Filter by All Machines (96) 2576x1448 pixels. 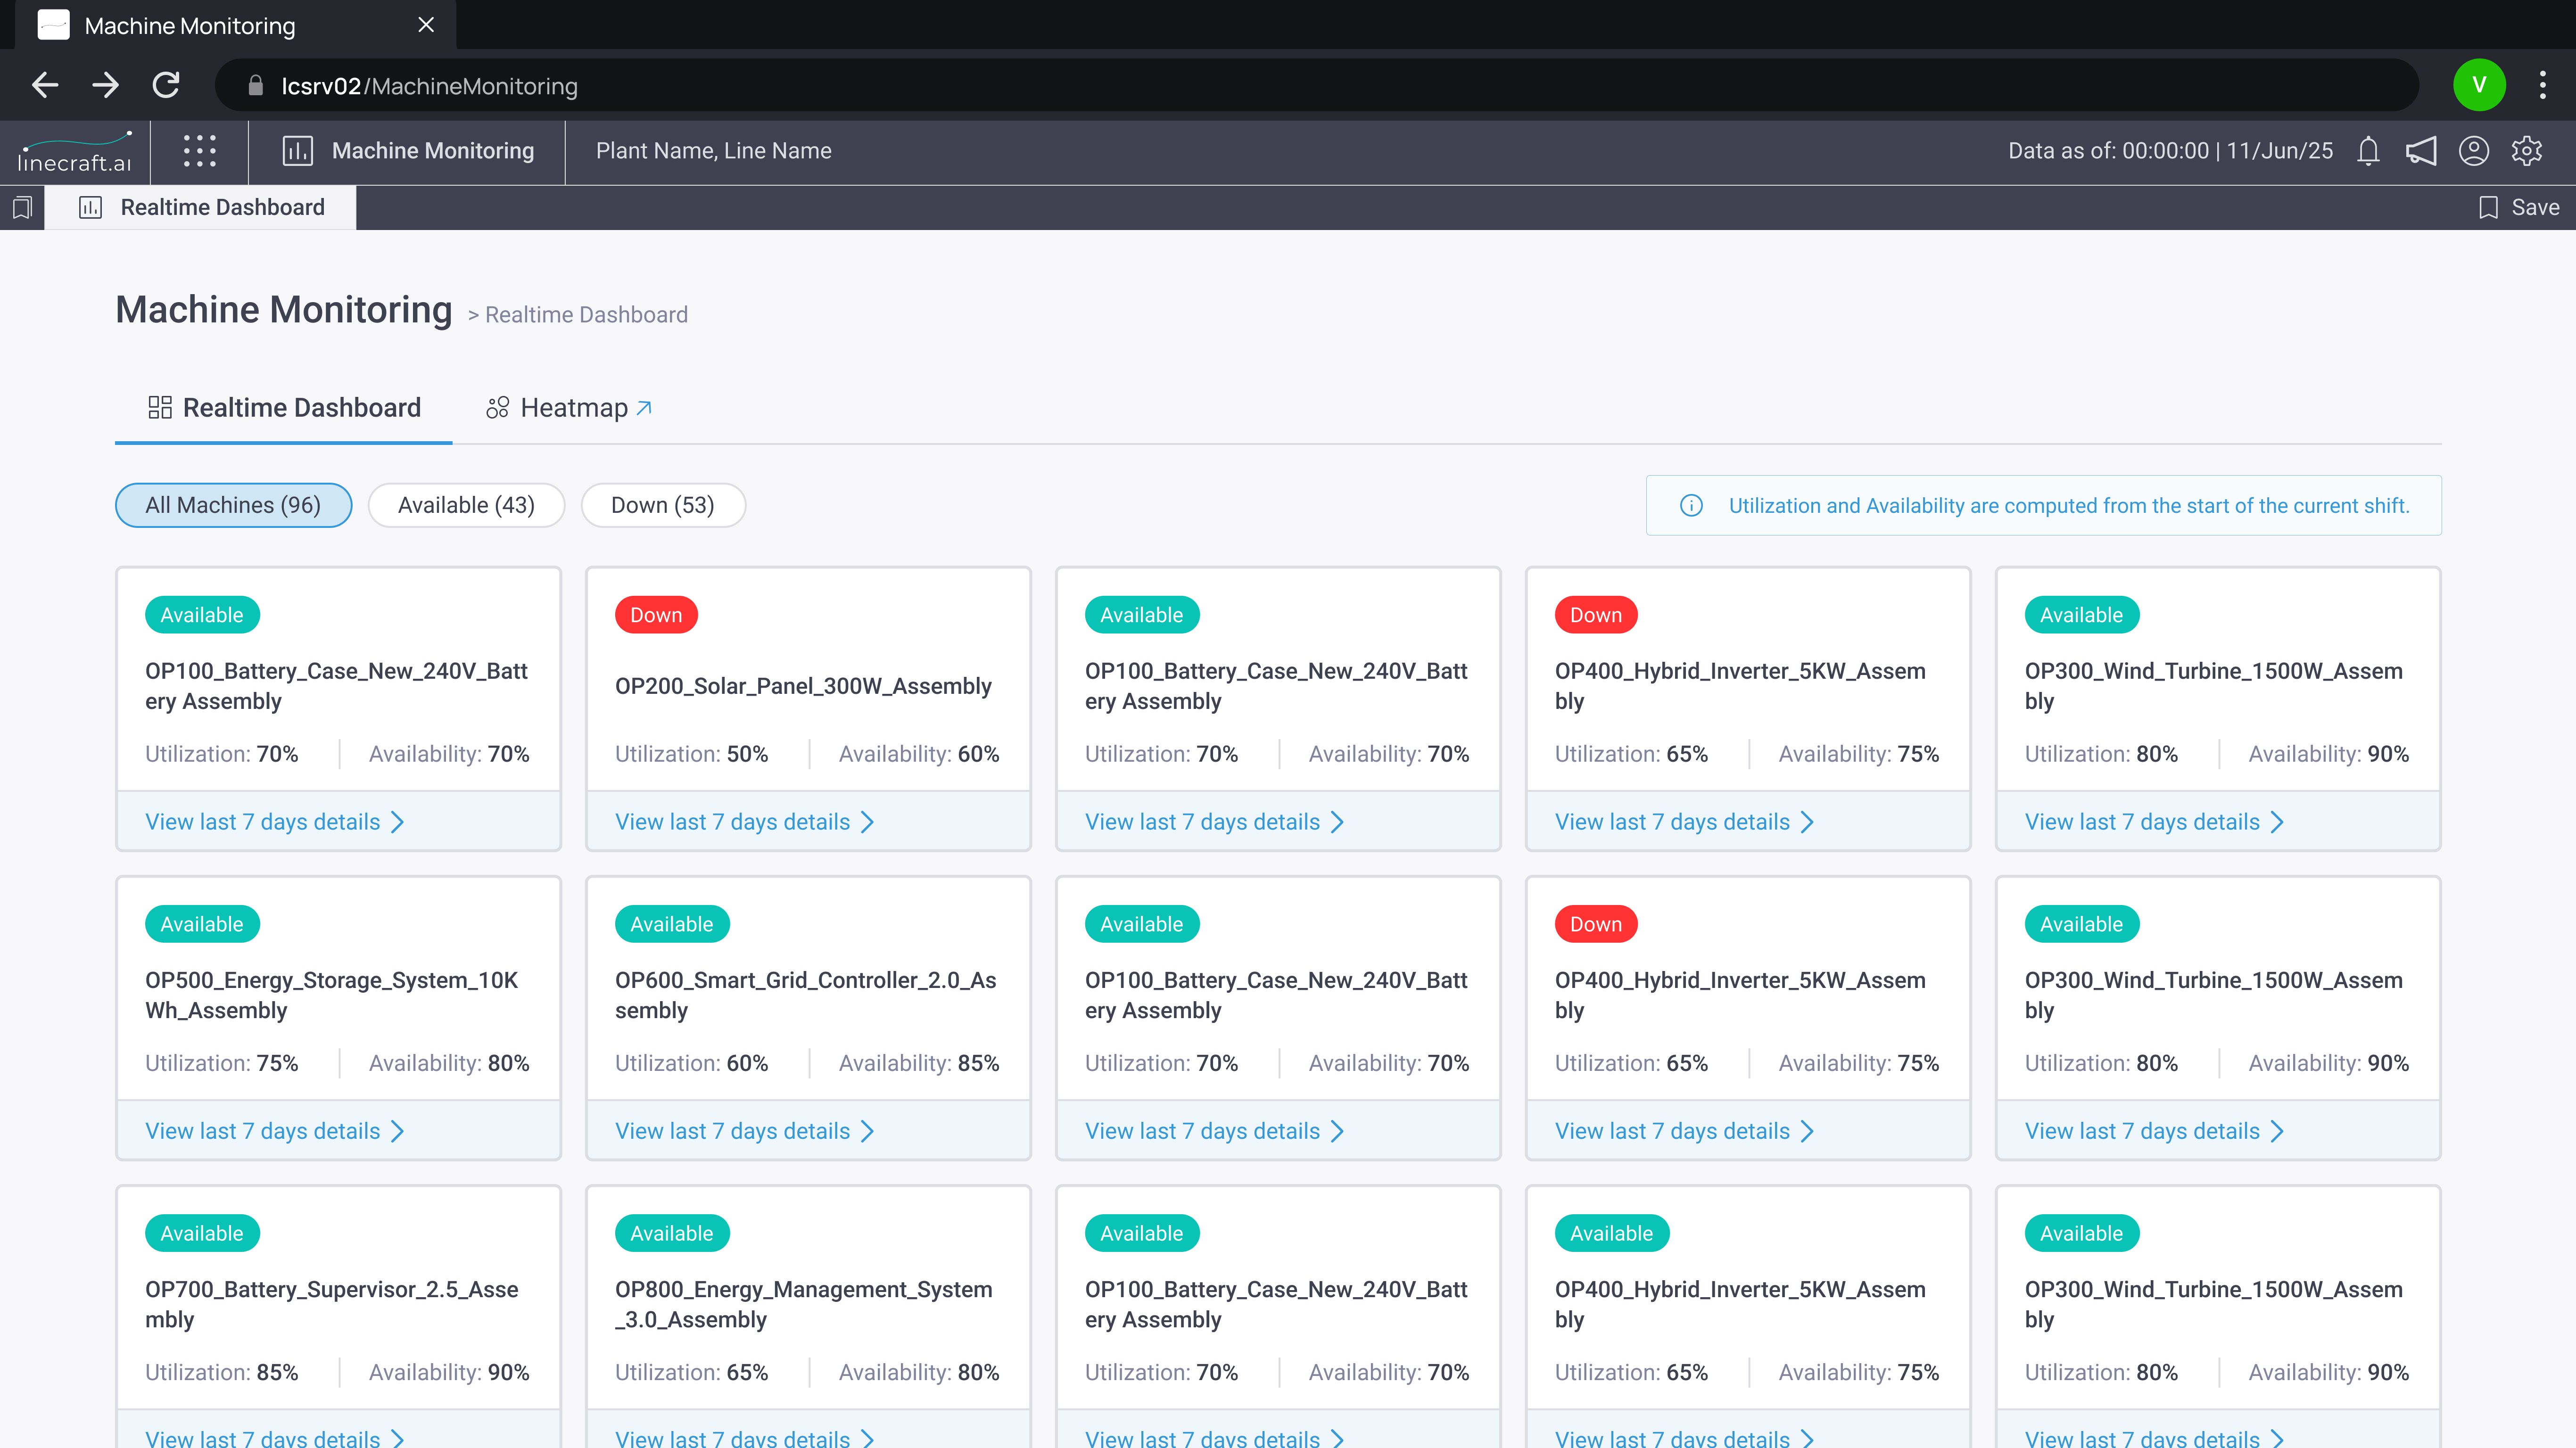coord(233,505)
